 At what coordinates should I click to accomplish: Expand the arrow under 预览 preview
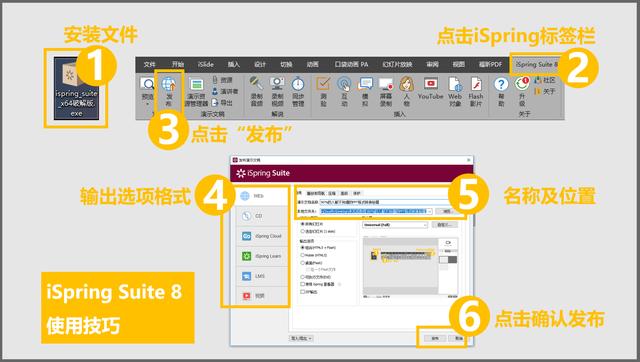pos(147,105)
